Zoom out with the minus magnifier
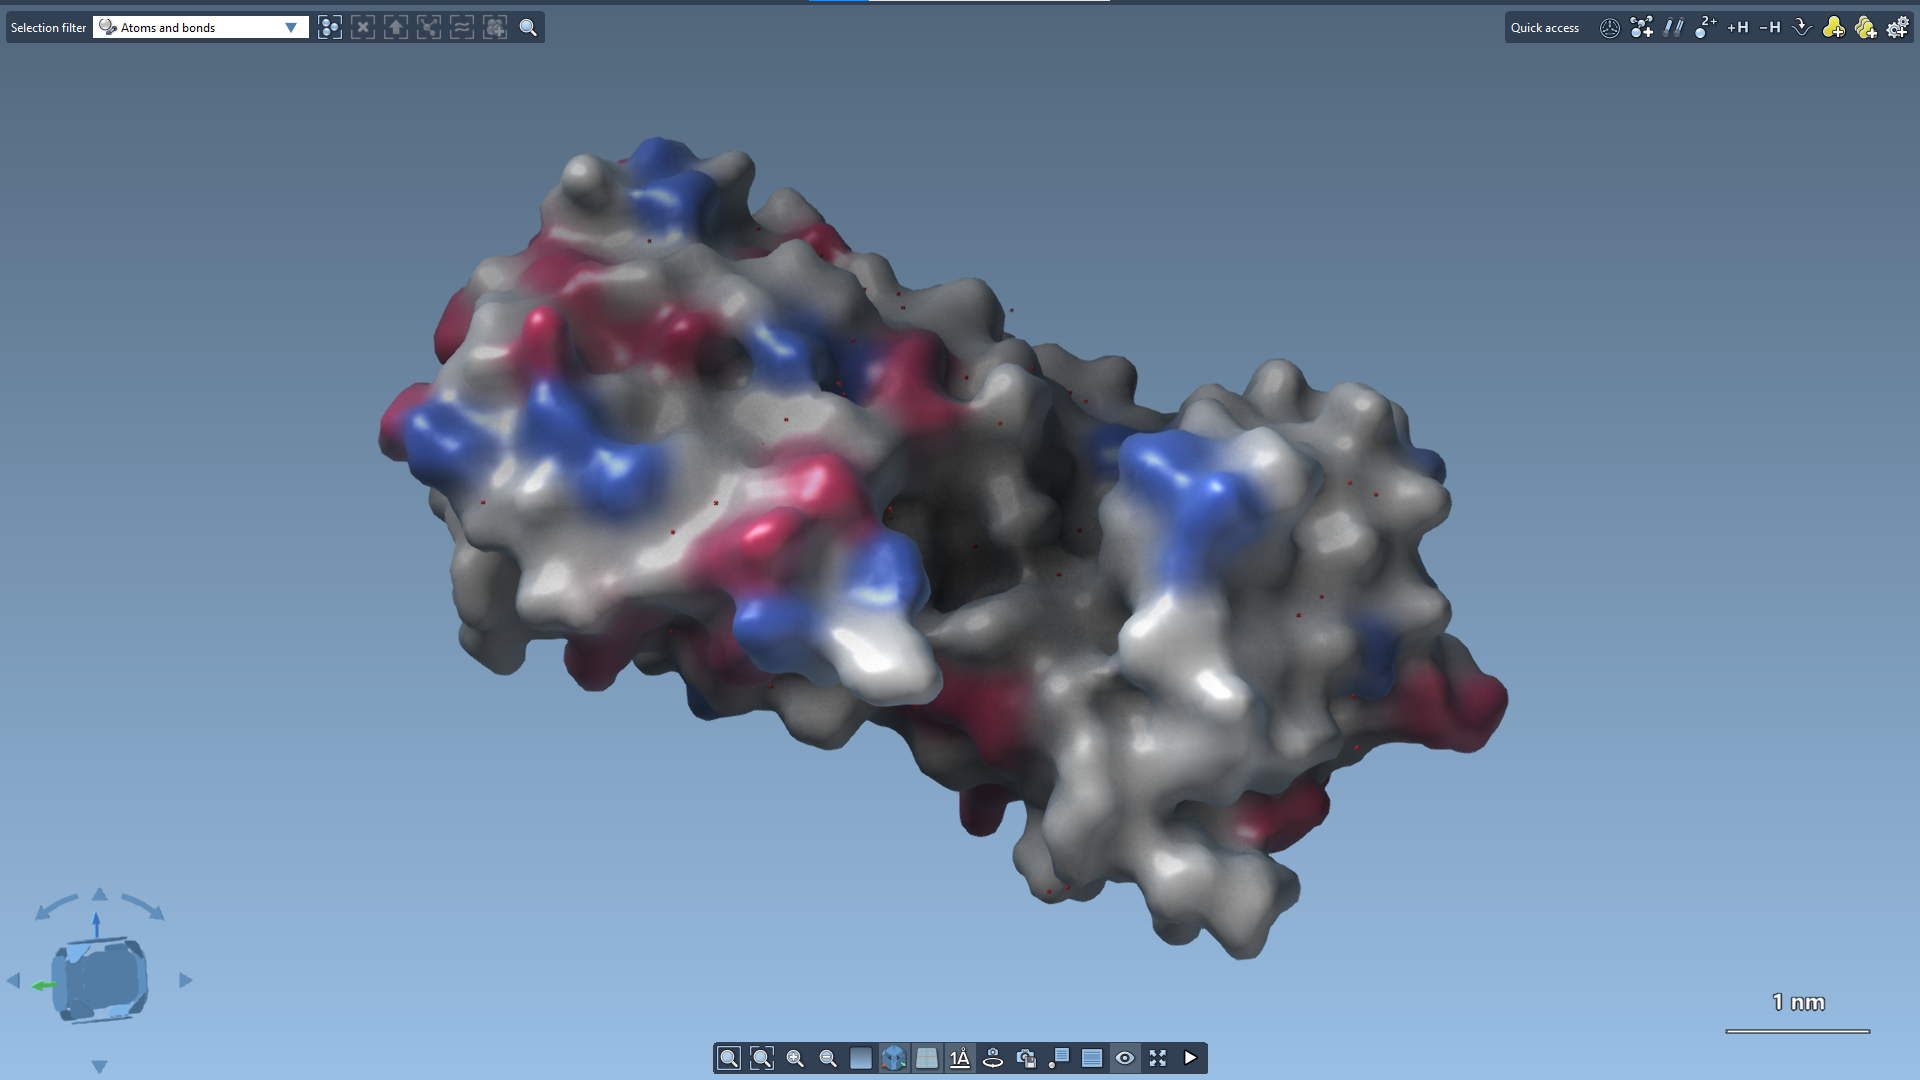The image size is (1920, 1080). (828, 1058)
